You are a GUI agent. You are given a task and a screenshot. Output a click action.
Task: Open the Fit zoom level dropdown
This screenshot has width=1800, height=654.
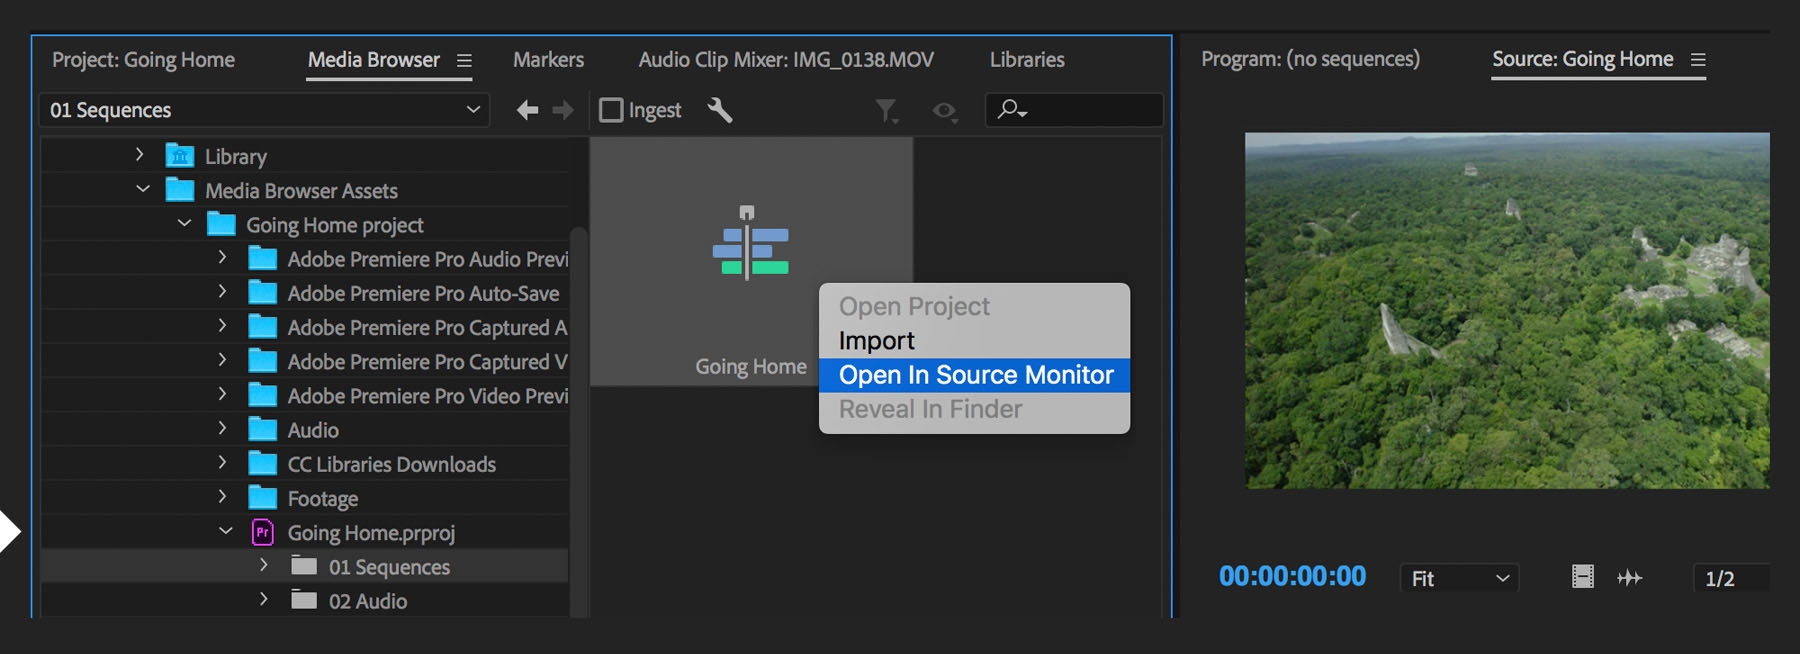click(1459, 578)
